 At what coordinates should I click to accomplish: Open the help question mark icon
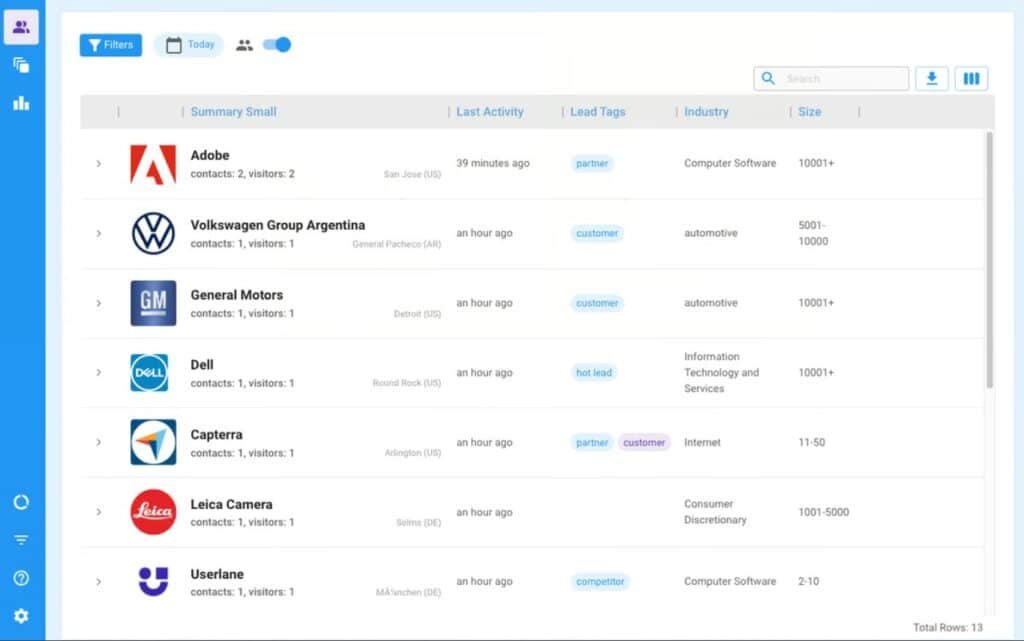[x=21, y=578]
